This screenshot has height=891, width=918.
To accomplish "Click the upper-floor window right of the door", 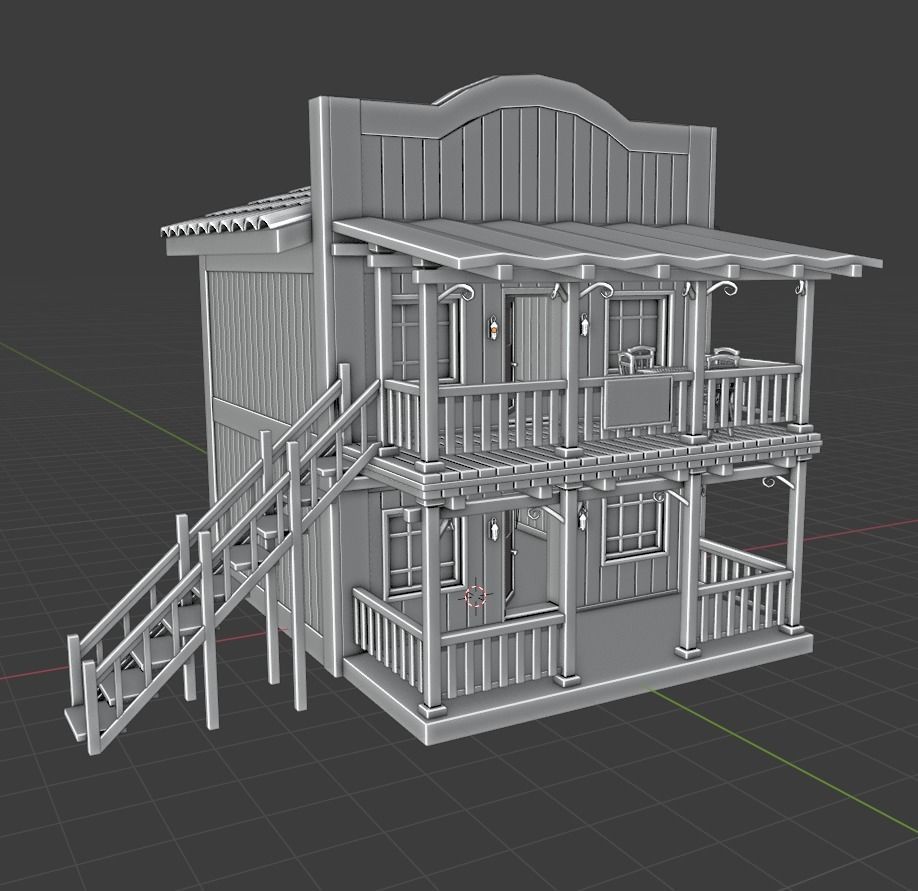I will (x=638, y=332).
